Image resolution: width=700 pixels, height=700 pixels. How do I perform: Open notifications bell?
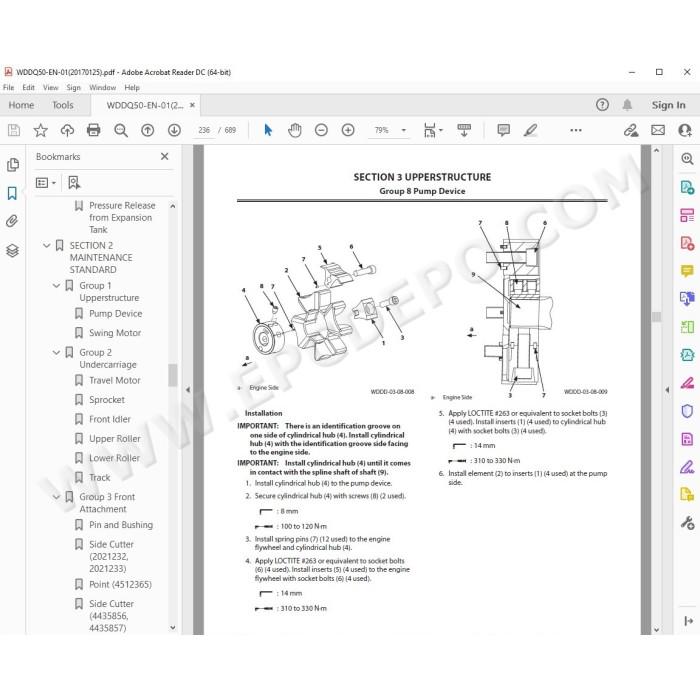(x=627, y=105)
